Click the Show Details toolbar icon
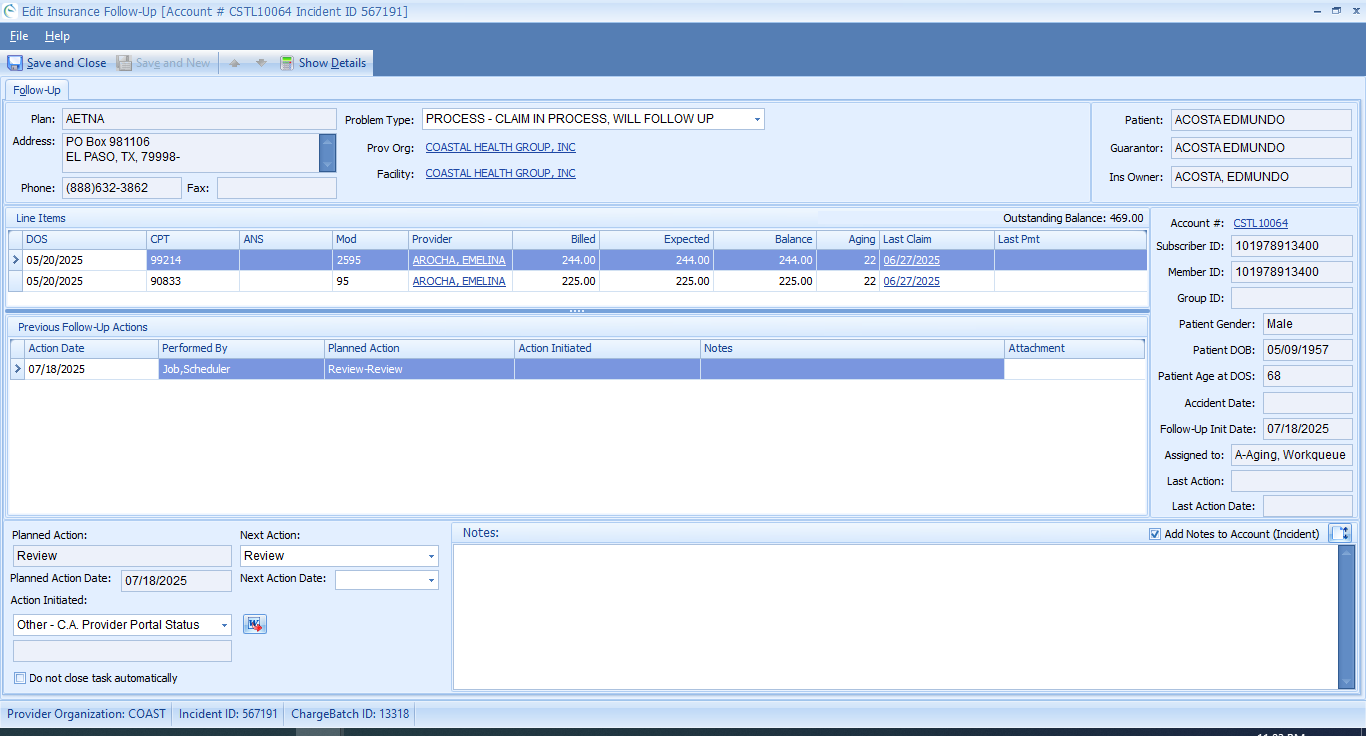This screenshot has height=736, width=1366. pos(287,63)
